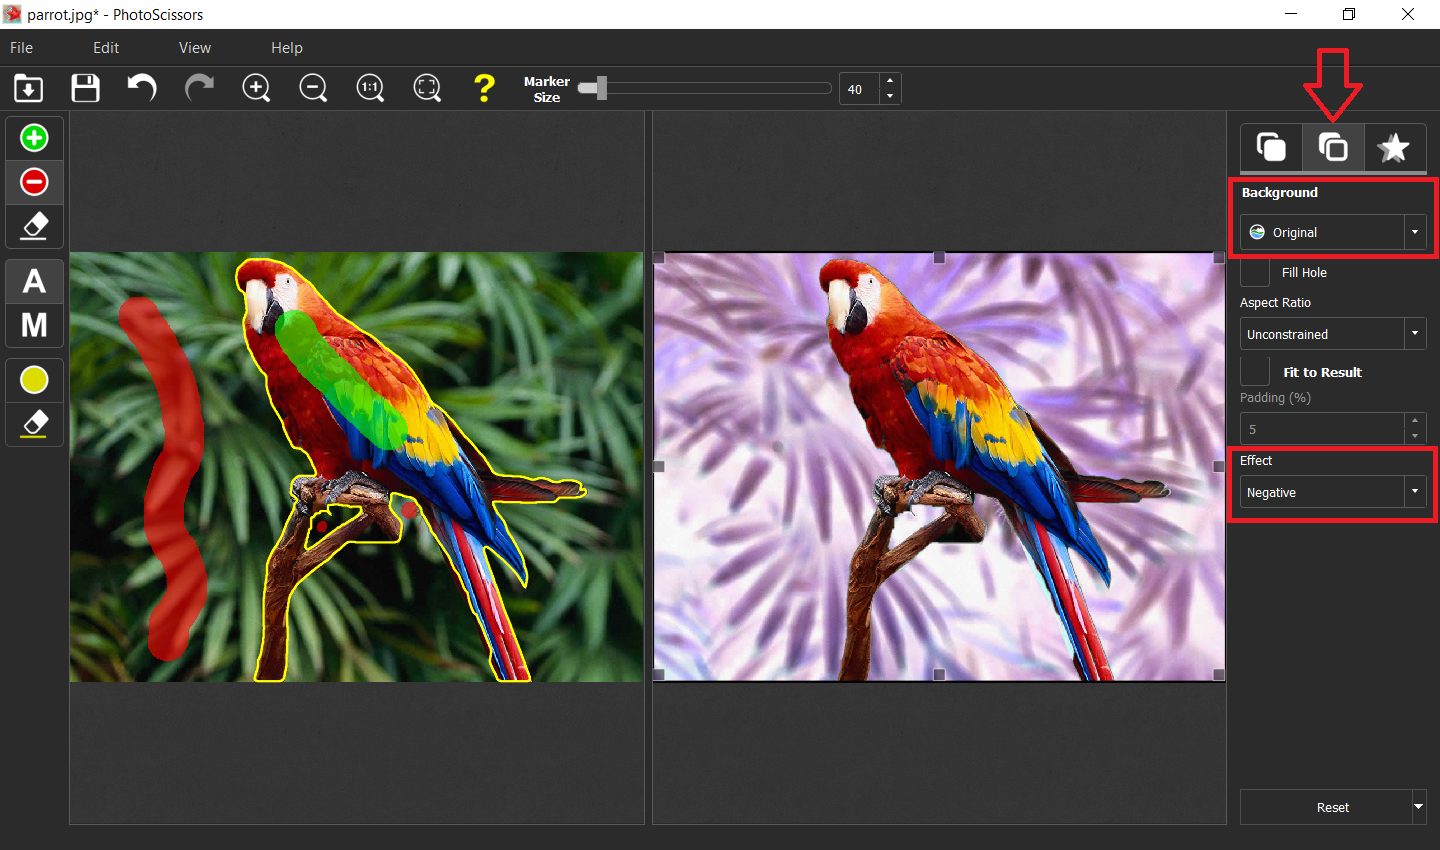Click the M manual tool

(33, 324)
